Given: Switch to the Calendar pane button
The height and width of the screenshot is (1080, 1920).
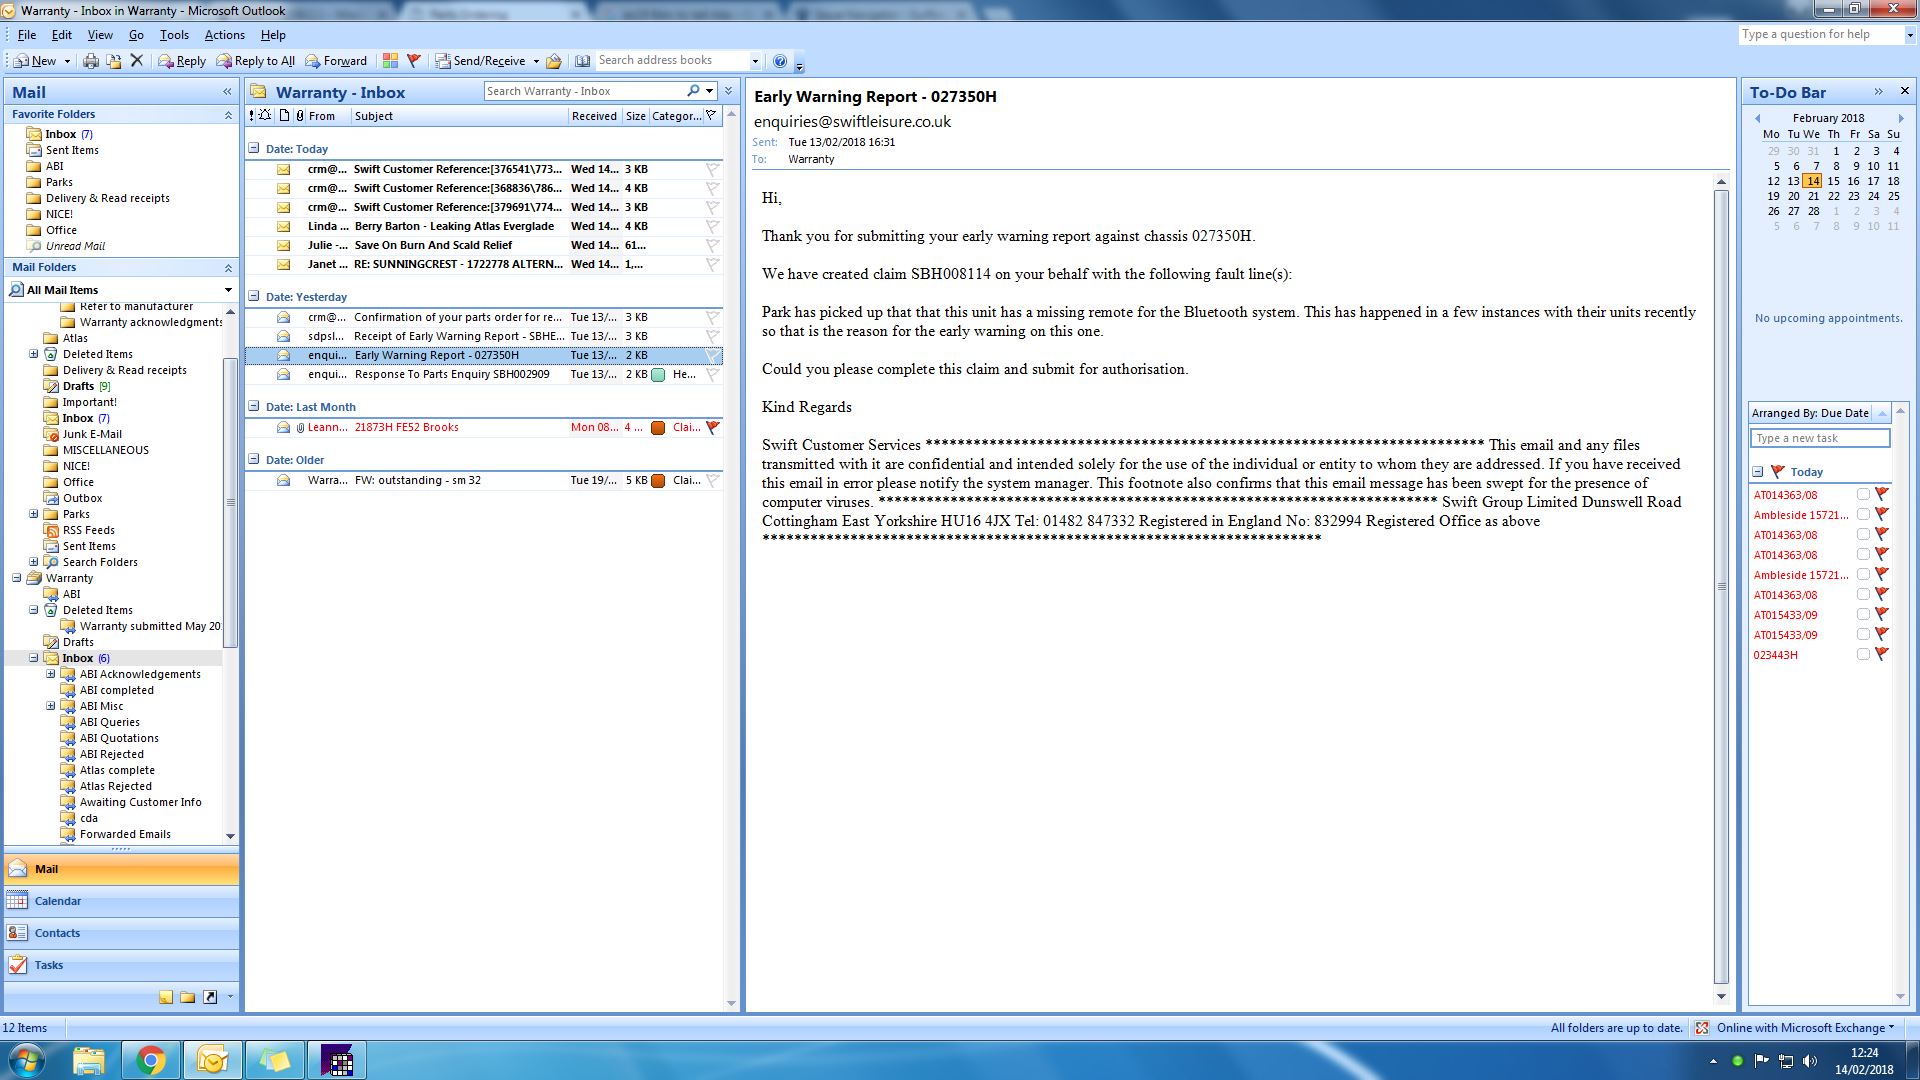Looking at the screenshot, I should coord(58,901).
